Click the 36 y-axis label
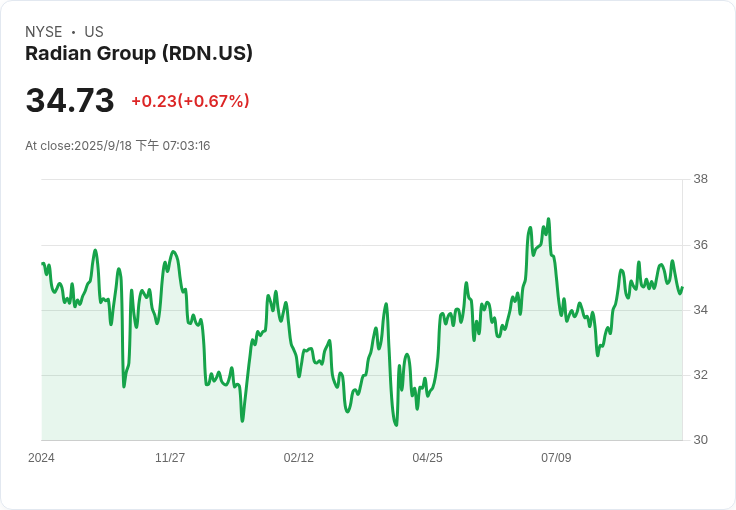736x510 pixels. coord(700,245)
